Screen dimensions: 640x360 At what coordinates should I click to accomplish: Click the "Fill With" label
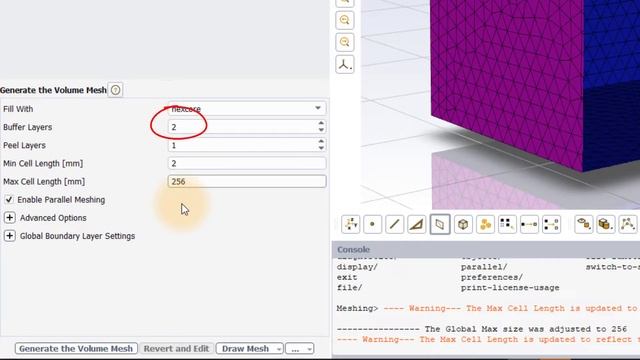click(x=18, y=109)
